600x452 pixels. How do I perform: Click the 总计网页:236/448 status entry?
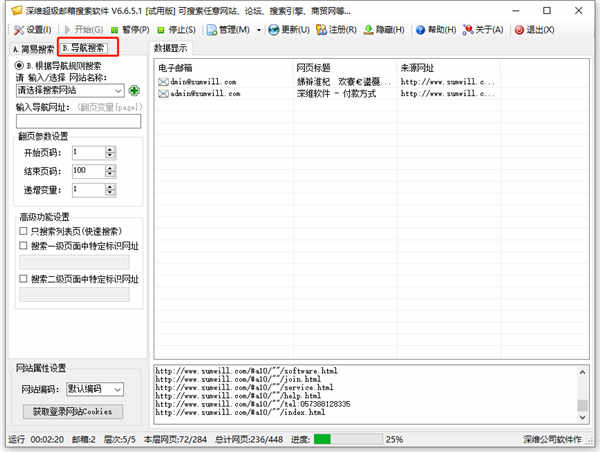coord(249,439)
